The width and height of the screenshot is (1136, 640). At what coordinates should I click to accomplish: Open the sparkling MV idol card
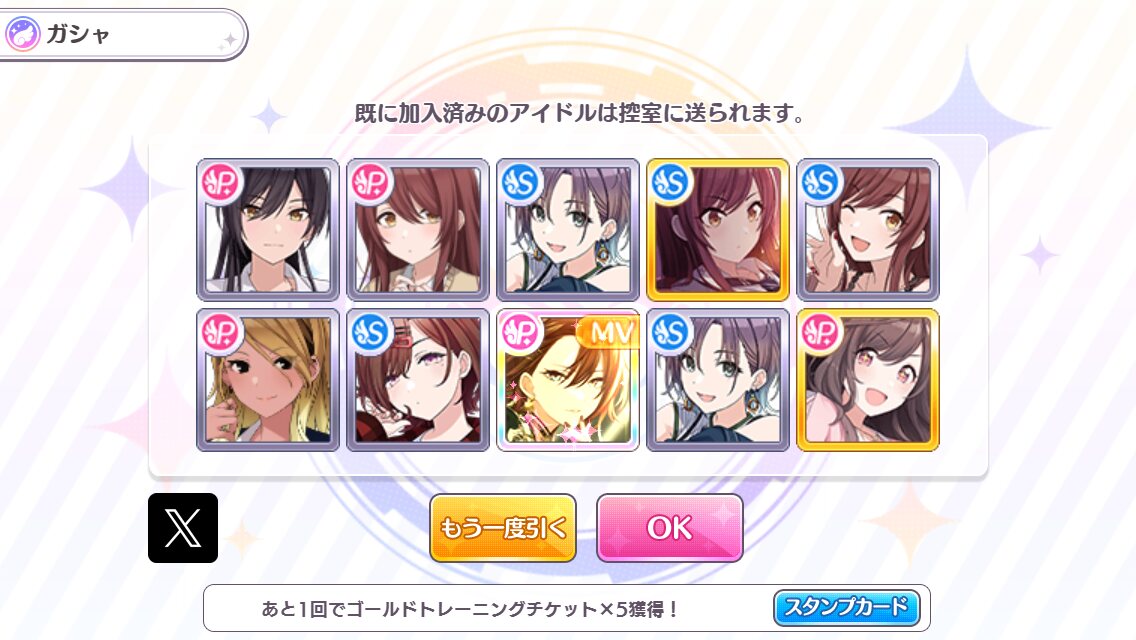click(568, 380)
